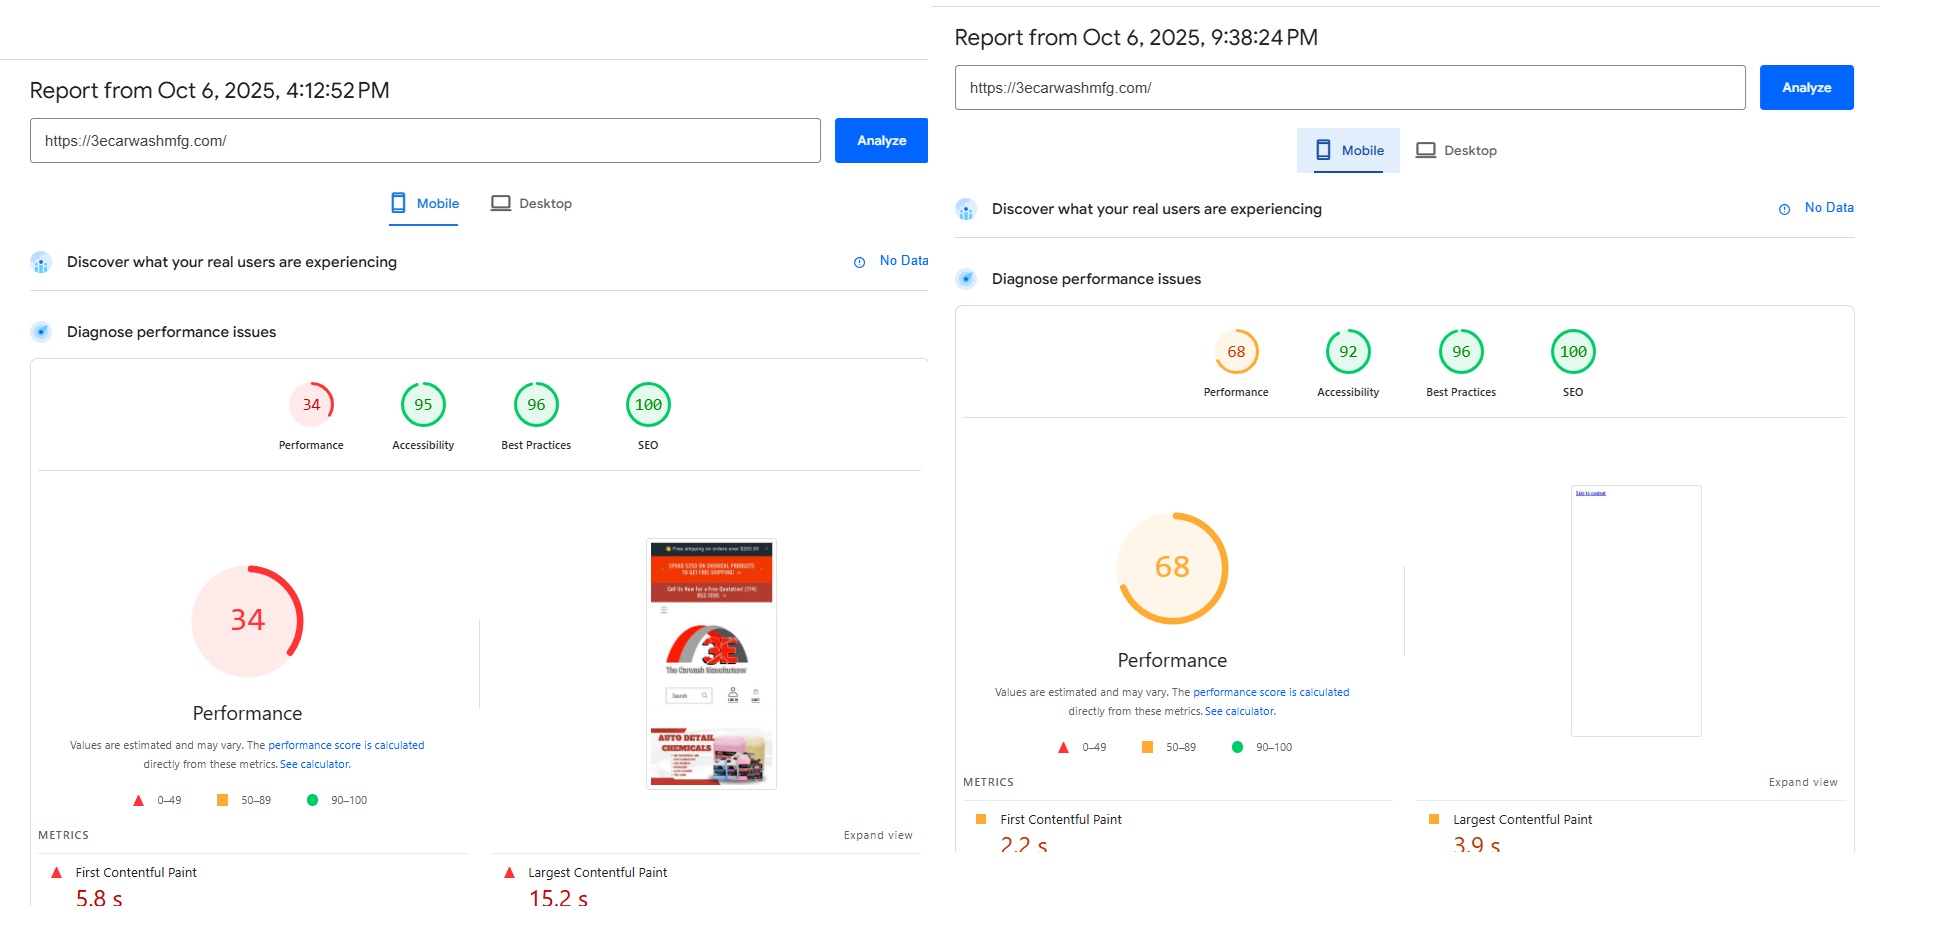1938x928 pixels.
Task: Click the red triangle beside Largest Contentful Paint 15.2 s
Action: tap(509, 873)
